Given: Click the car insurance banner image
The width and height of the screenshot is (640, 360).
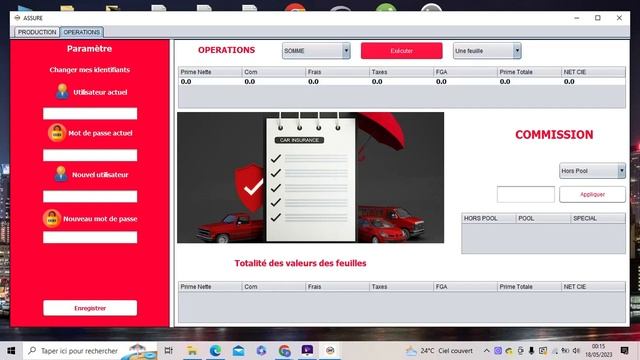Looking at the screenshot, I should 311,178.
